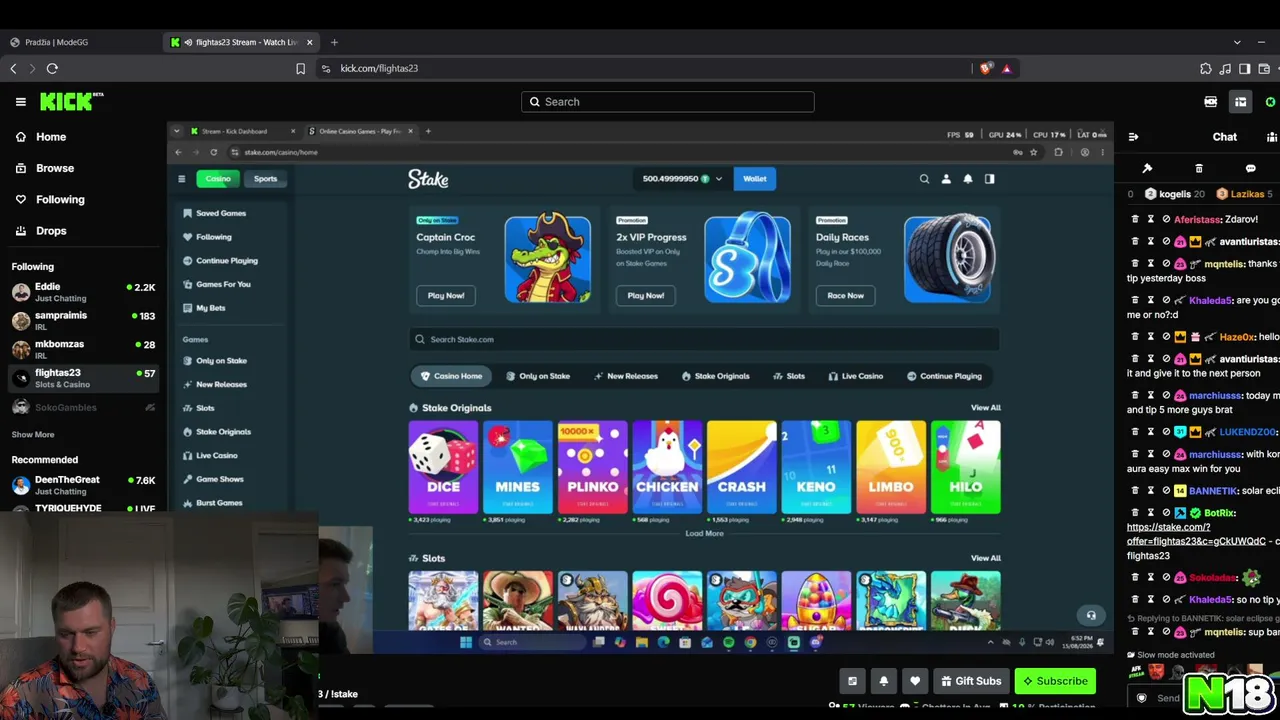1280x720 pixels.
Task: Click the pin icon below the Chat header
Action: point(1147,168)
